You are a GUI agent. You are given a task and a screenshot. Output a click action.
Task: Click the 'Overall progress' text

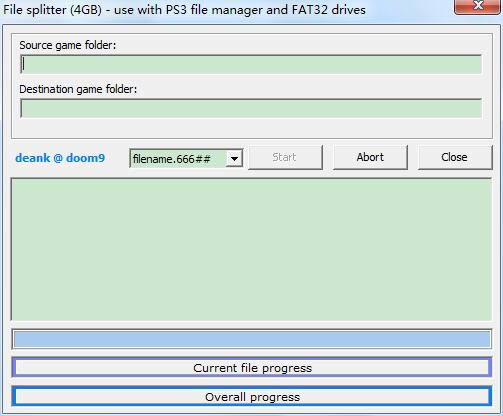coord(252,397)
